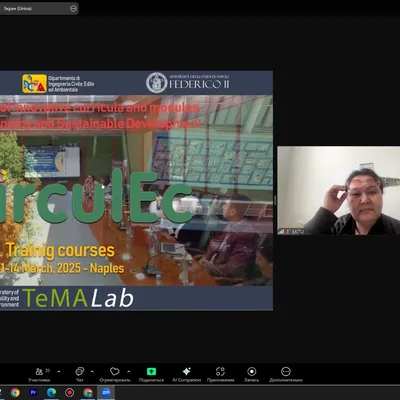Click the shared CirculEc presentation slide
The width and height of the screenshot is (400, 400).
[136, 191]
